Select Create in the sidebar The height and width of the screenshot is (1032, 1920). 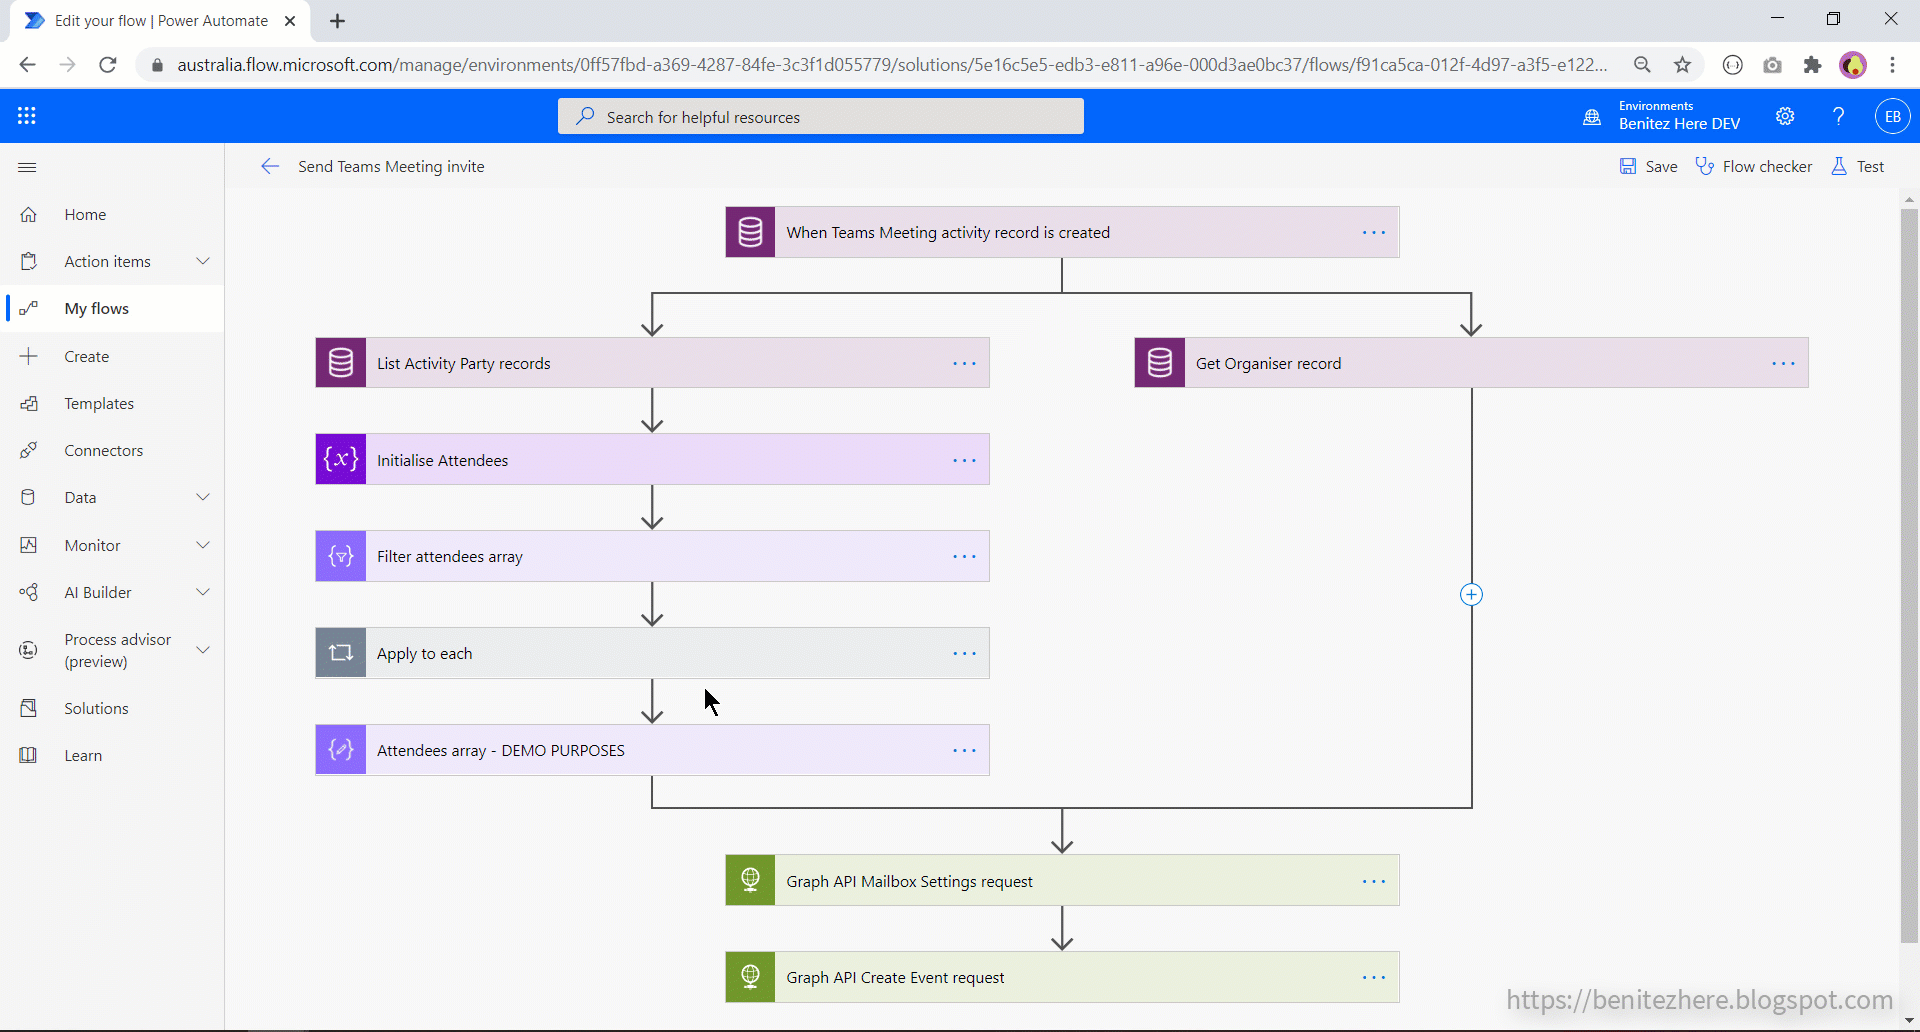[112, 356]
